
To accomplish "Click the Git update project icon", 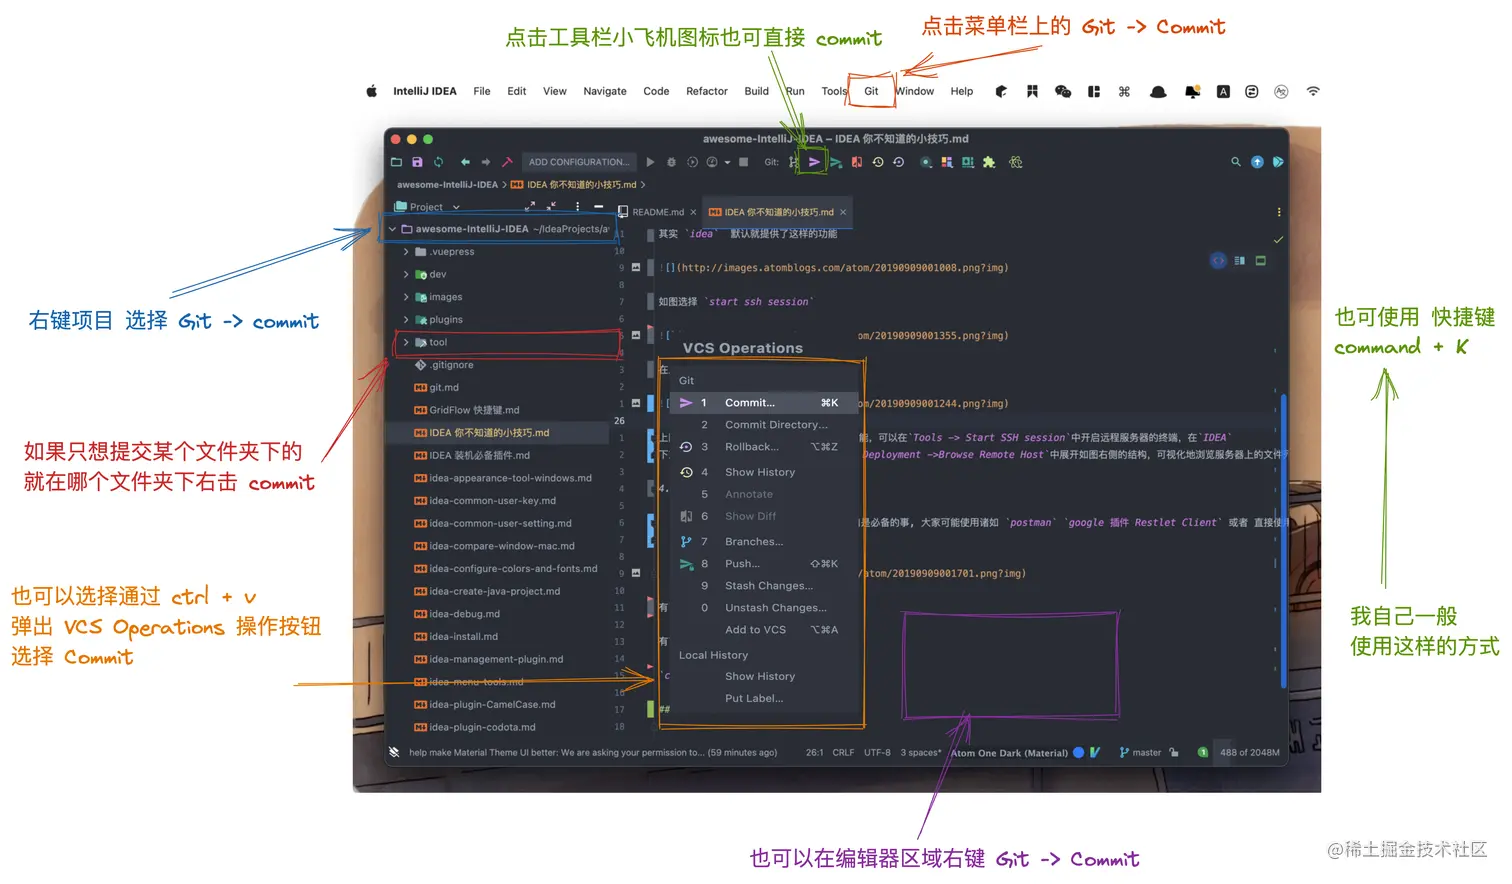I will [x=793, y=162].
